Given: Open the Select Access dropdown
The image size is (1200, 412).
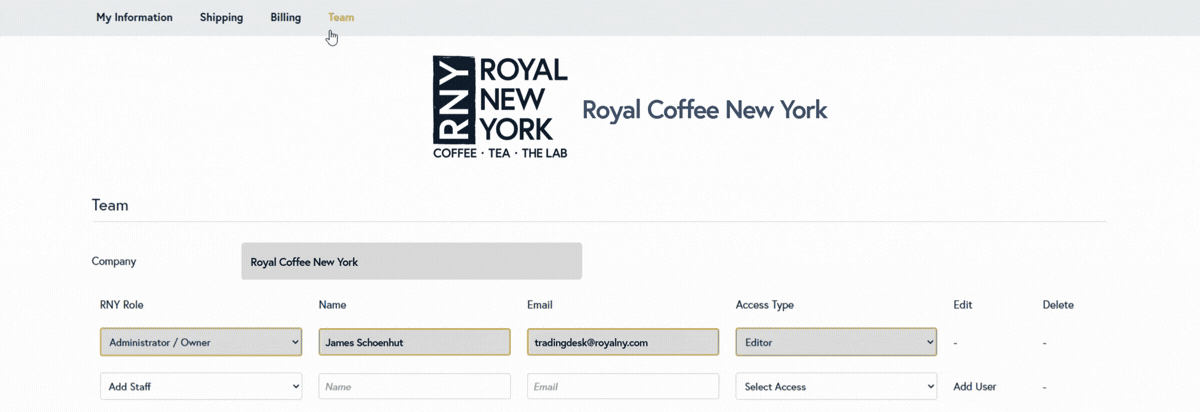Looking at the screenshot, I should click(x=836, y=386).
